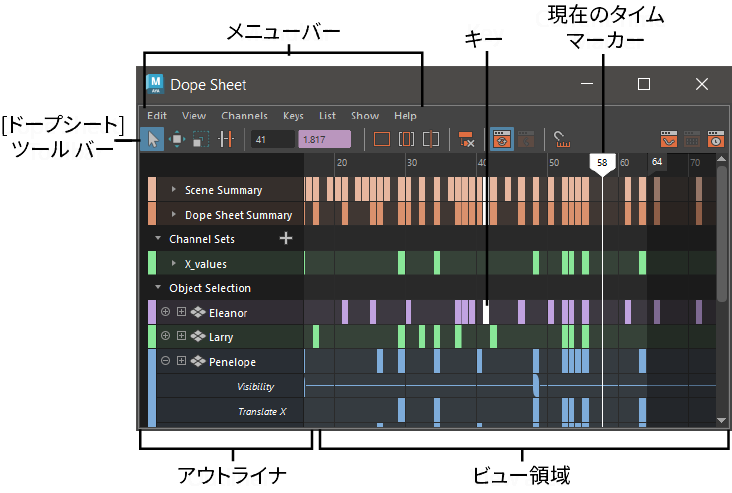Click the orange icon with the X

pyautogui.click(x=466, y=139)
